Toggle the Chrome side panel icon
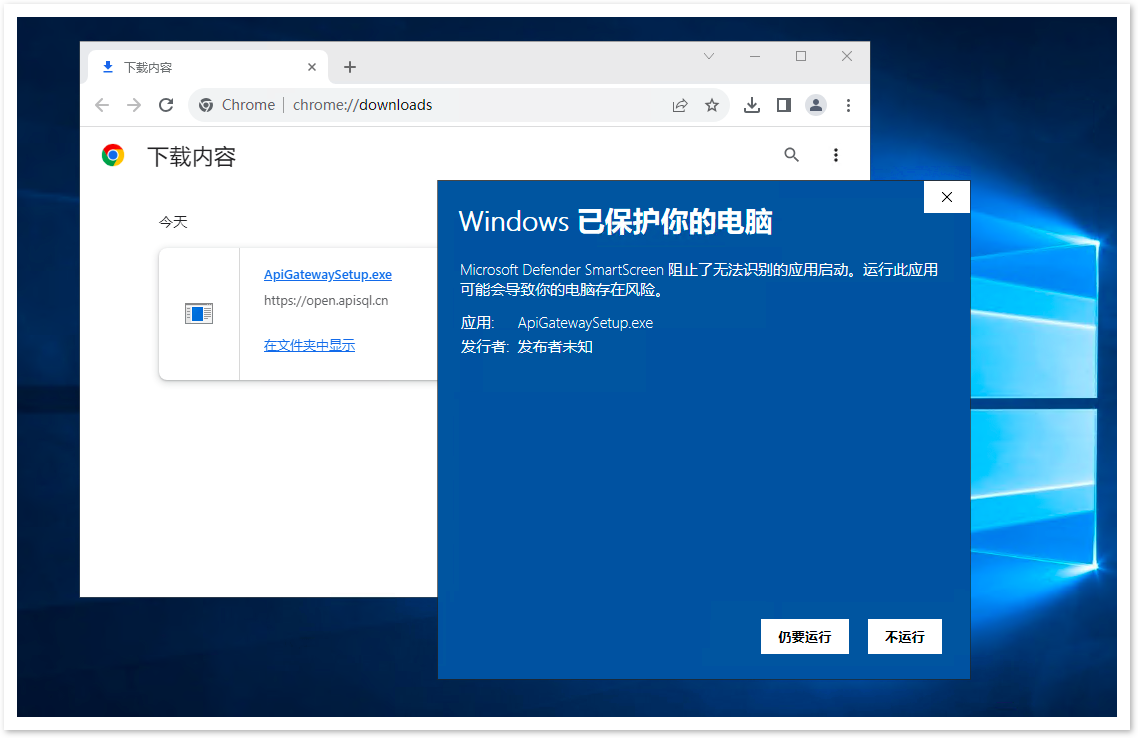This screenshot has width=1138, height=738. tap(784, 105)
